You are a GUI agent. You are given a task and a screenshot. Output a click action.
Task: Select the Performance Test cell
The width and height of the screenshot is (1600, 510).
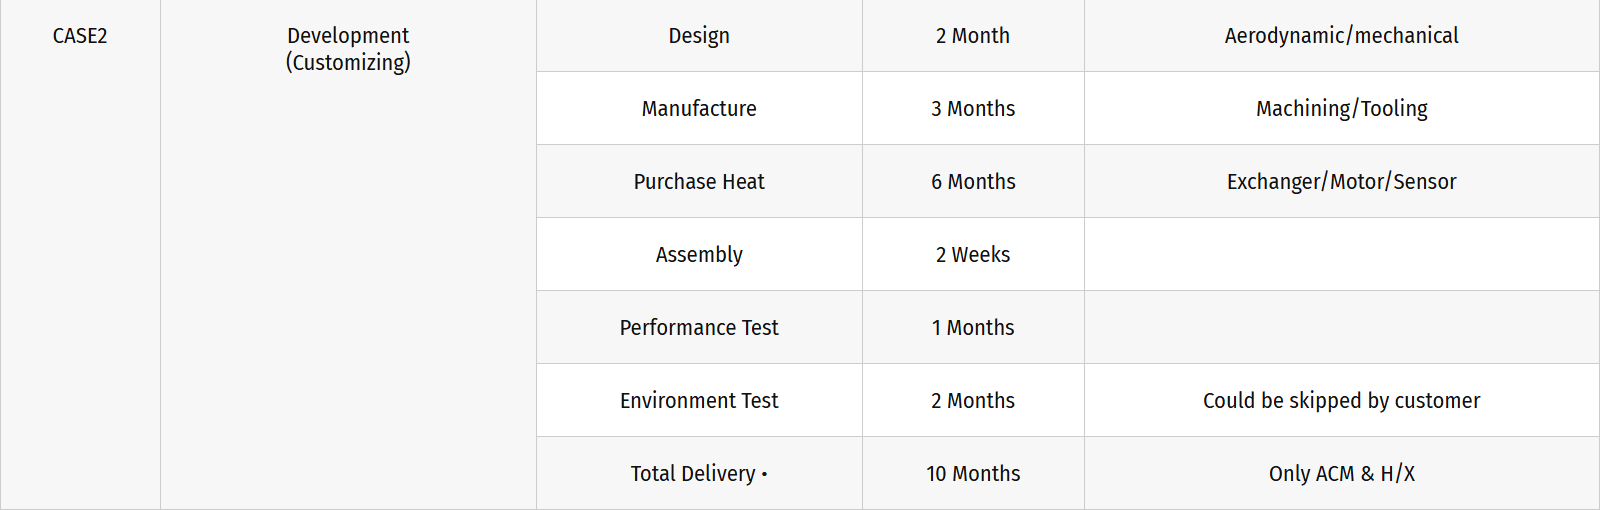click(699, 327)
